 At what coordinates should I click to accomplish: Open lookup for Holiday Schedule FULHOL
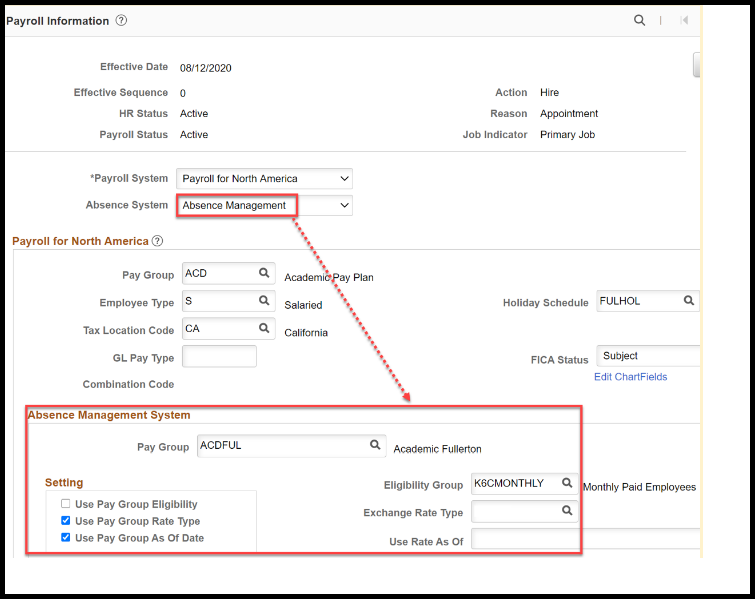pyautogui.click(x=689, y=300)
